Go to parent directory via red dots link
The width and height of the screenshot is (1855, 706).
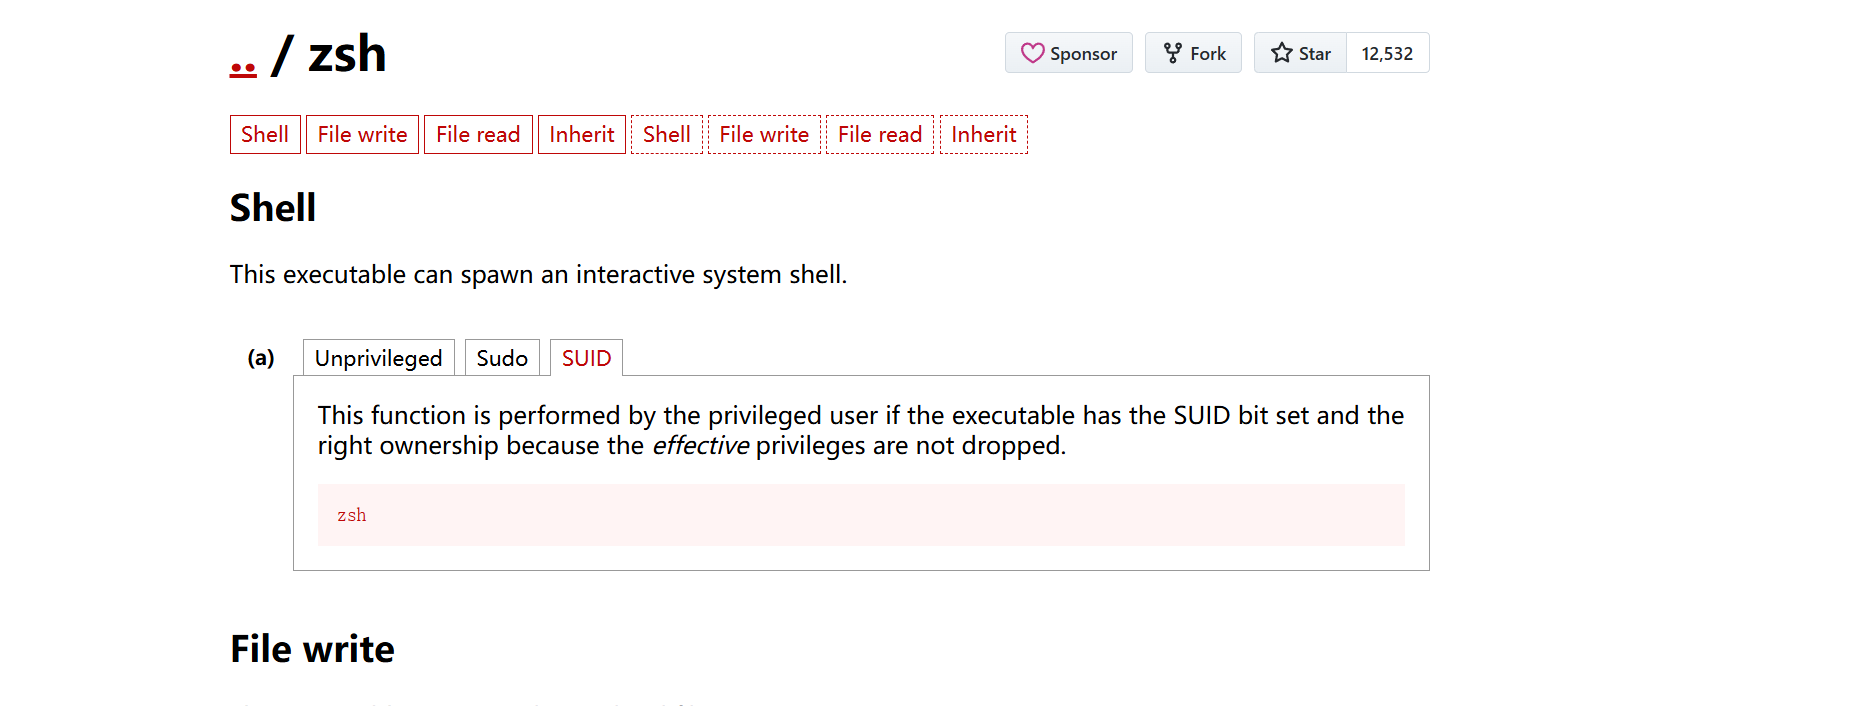[x=243, y=68]
